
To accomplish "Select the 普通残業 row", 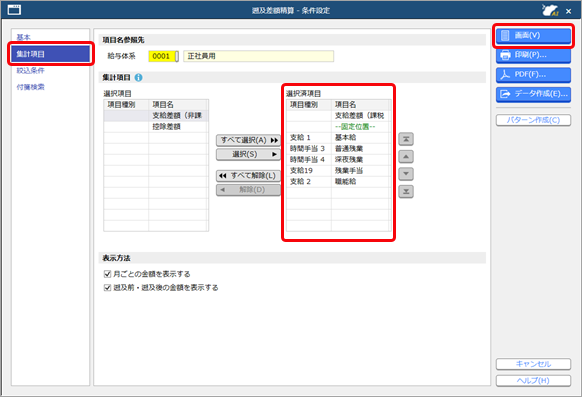I will coord(338,149).
